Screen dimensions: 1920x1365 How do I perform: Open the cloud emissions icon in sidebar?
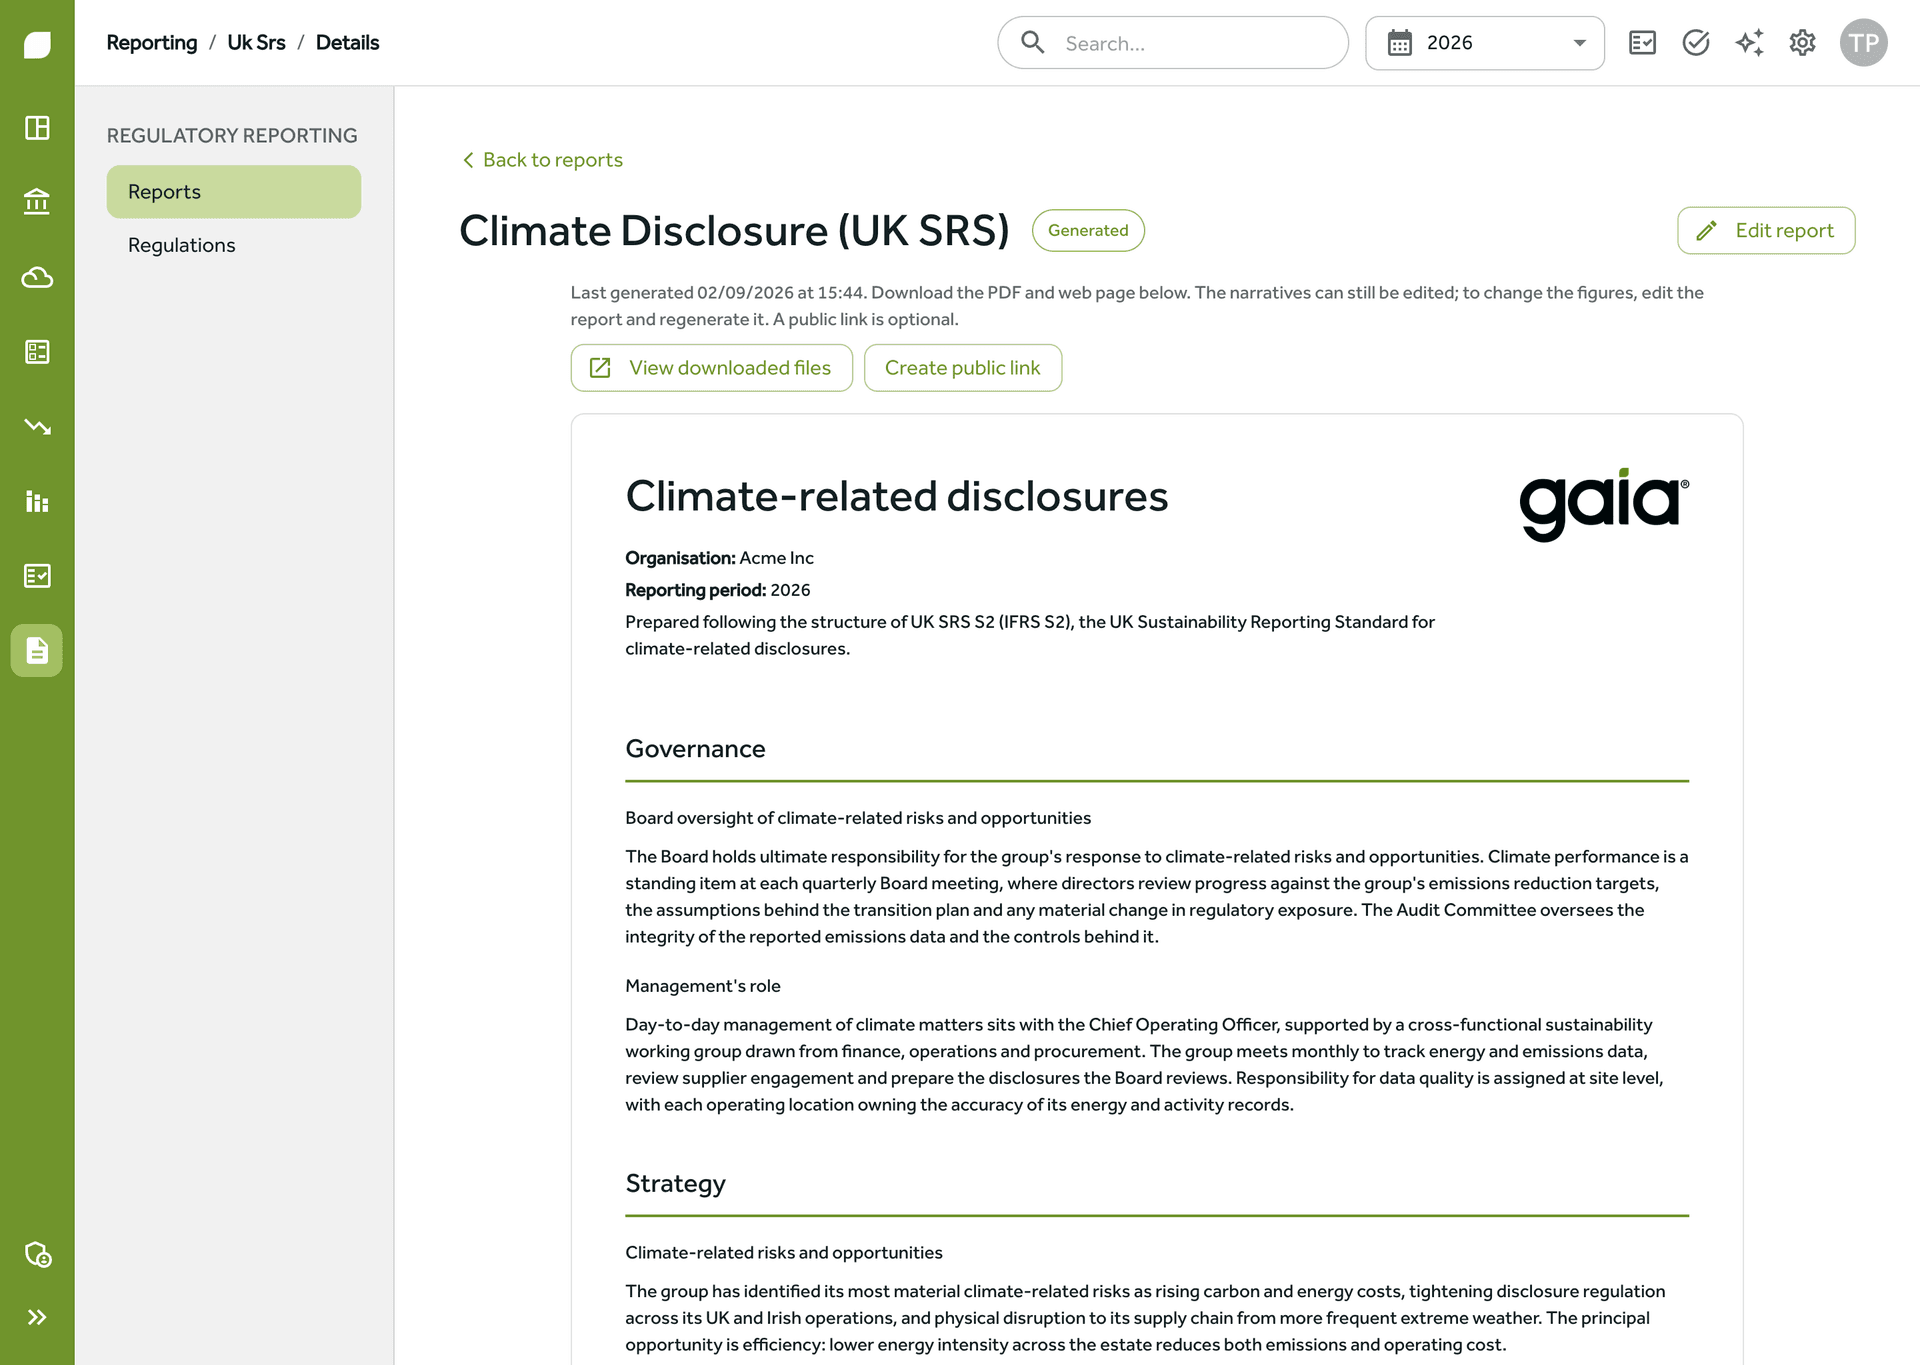pos(37,277)
